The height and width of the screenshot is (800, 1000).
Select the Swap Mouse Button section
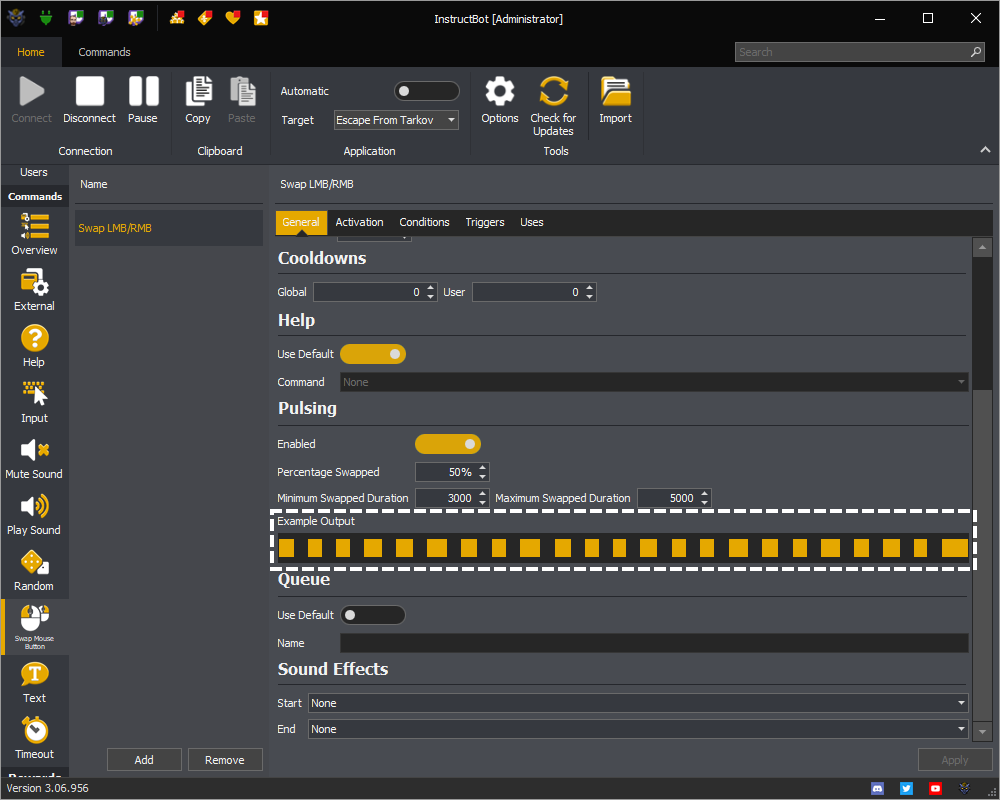(34, 627)
